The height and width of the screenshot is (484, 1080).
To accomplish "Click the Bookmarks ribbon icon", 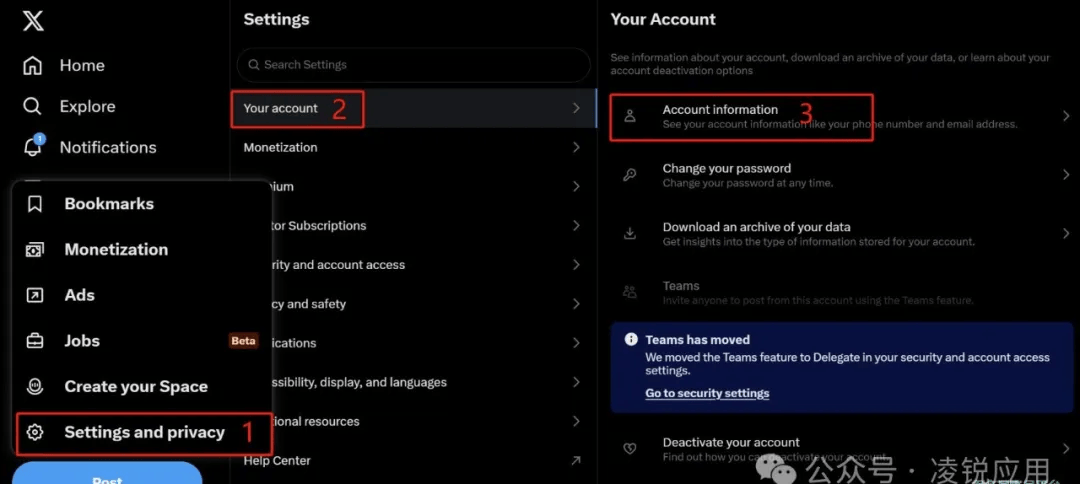I will [x=34, y=204].
